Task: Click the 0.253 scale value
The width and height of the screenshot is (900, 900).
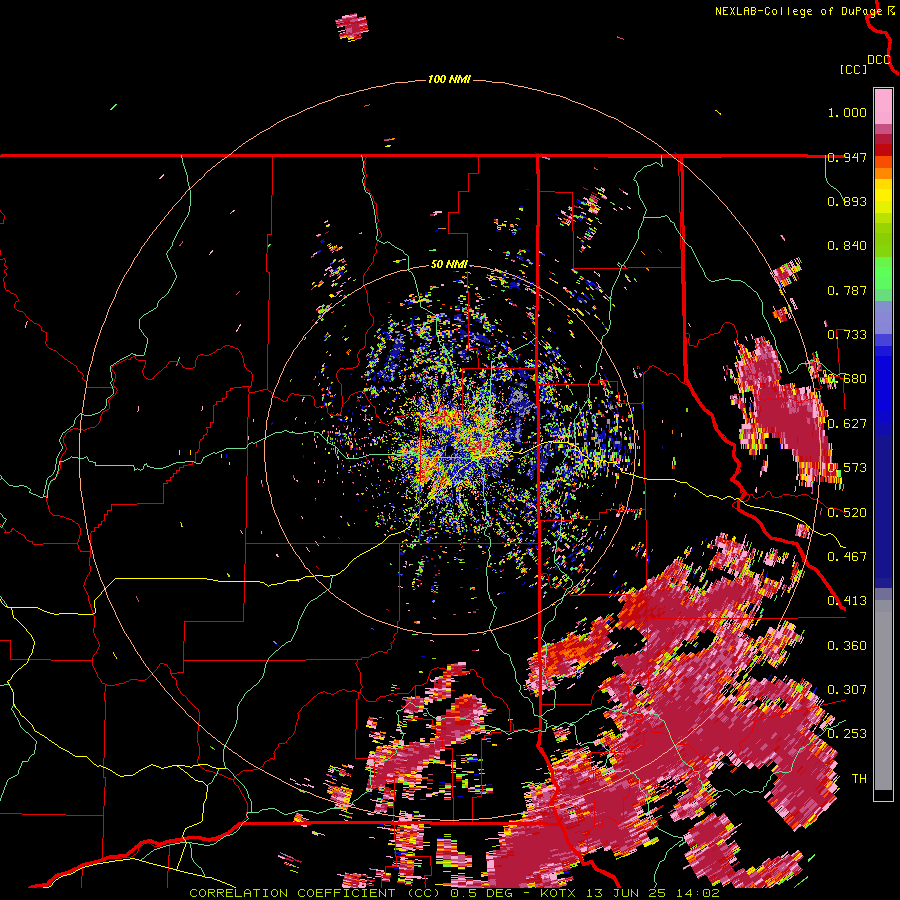Action: click(847, 734)
